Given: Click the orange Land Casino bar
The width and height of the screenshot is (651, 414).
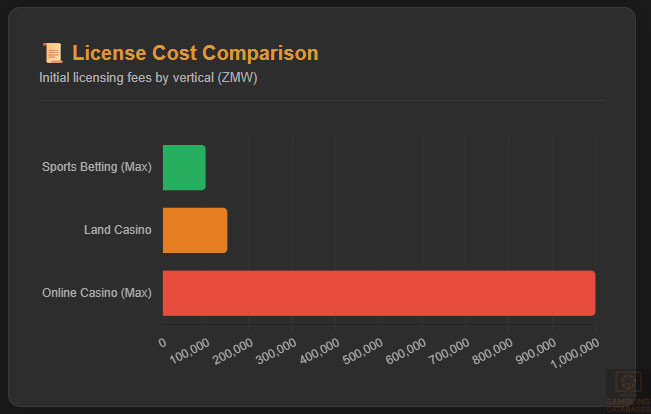Looking at the screenshot, I should 195,230.
